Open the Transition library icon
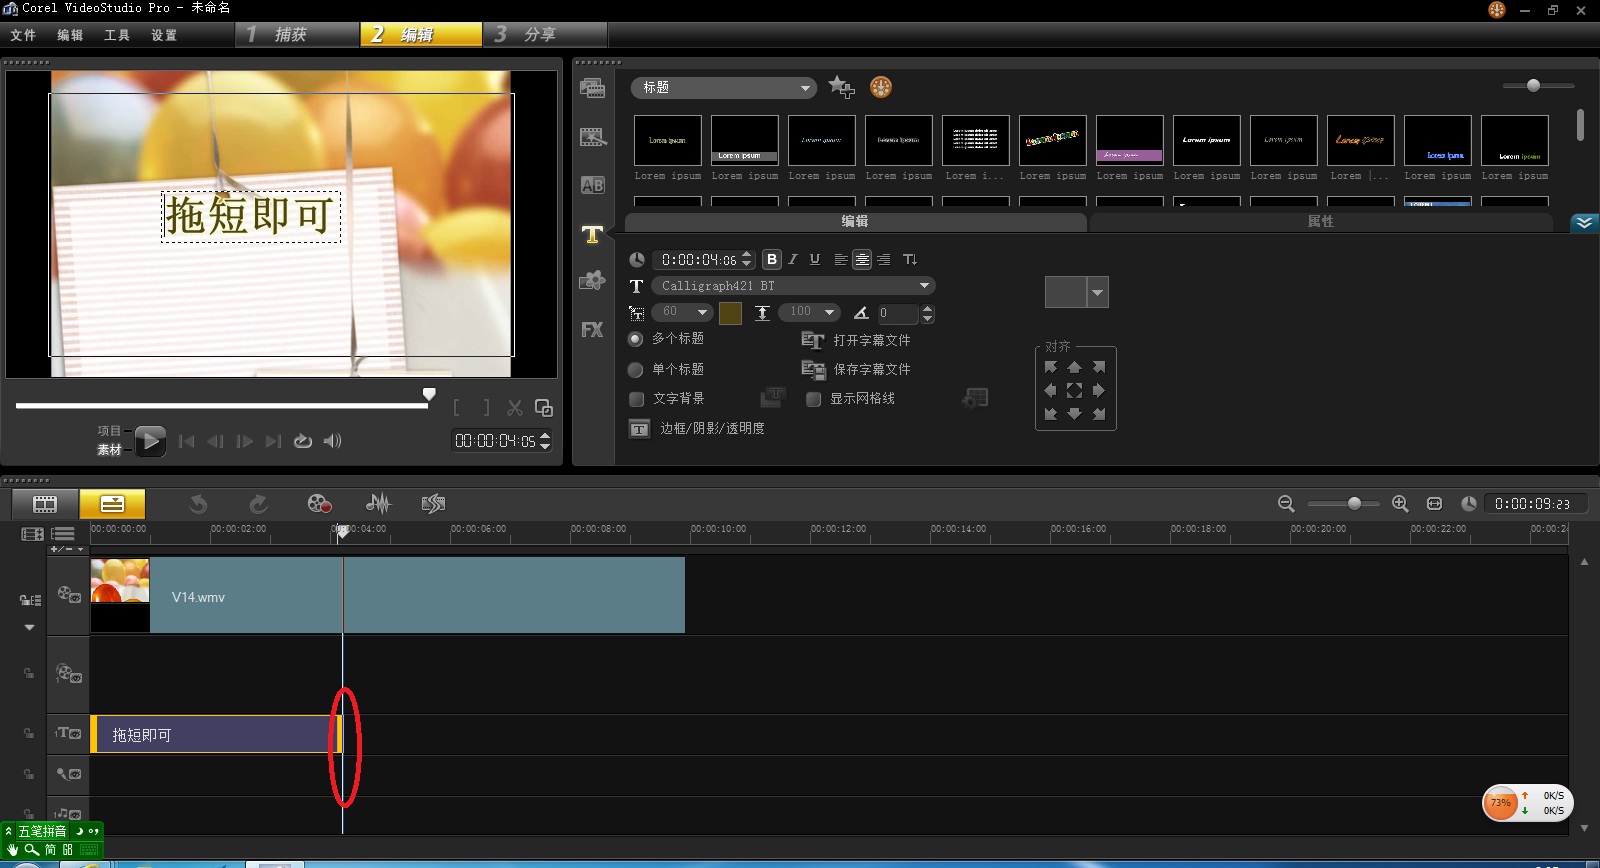Viewport: 1600px width, 868px height. click(x=592, y=185)
